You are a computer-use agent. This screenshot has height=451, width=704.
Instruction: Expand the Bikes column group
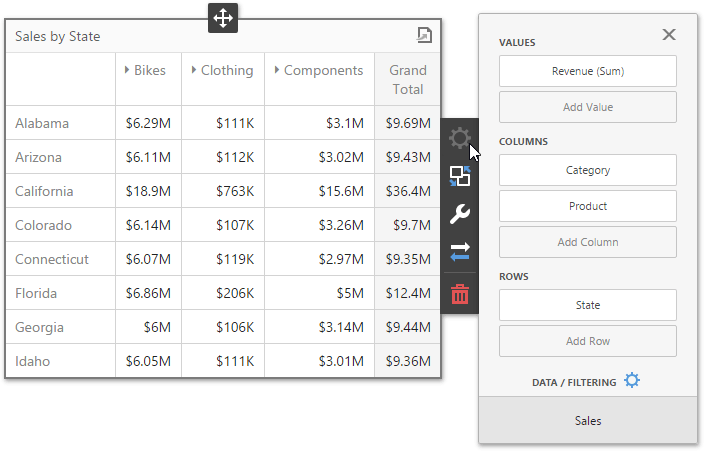pos(127,71)
